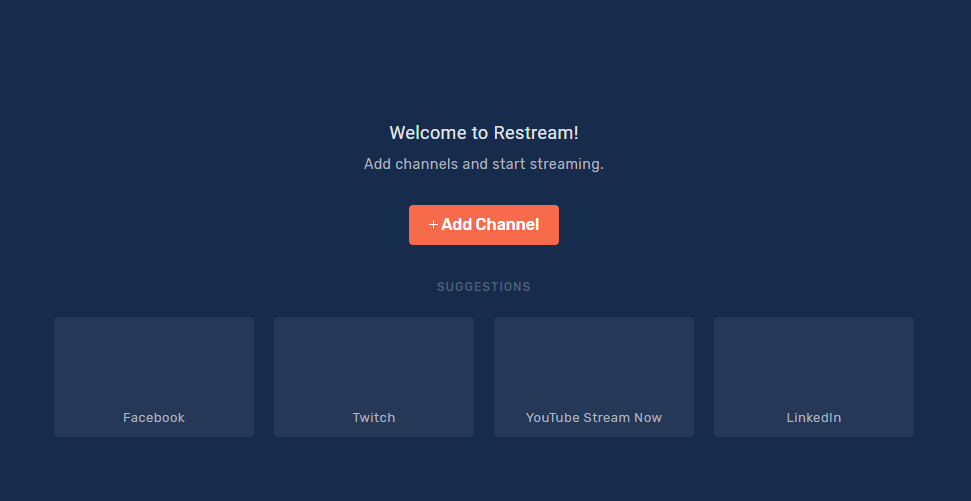Select the Facebook suggestion card

(x=154, y=377)
